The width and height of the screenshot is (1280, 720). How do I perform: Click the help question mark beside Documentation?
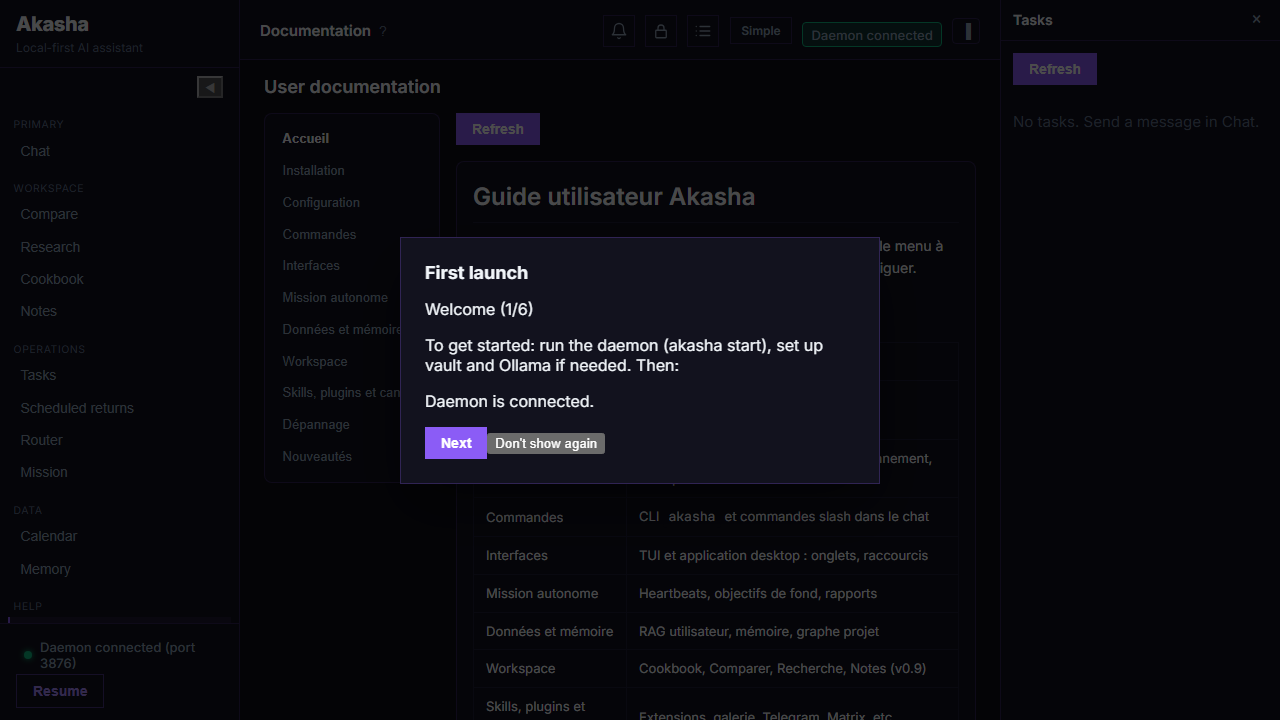383,31
